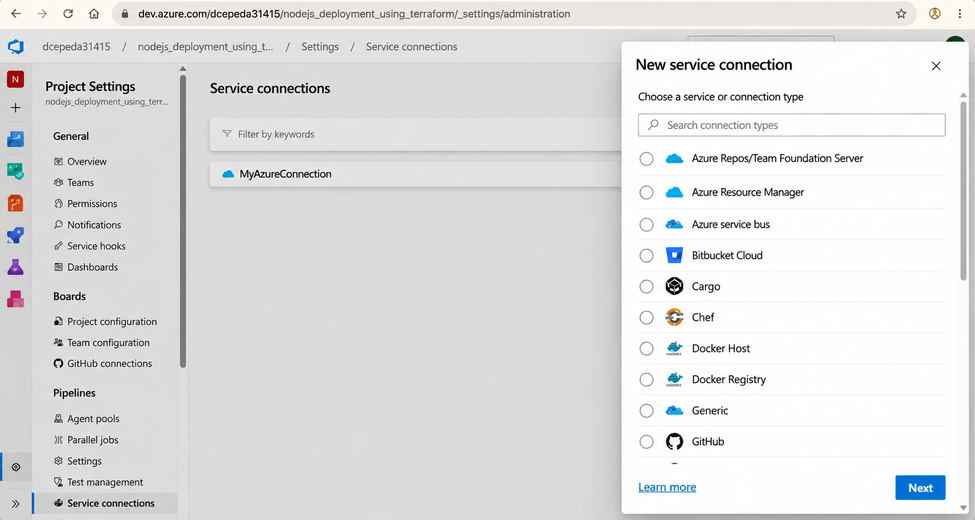Click the Cargo box icon
Screen dimensions: 975x520
point(674,286)
